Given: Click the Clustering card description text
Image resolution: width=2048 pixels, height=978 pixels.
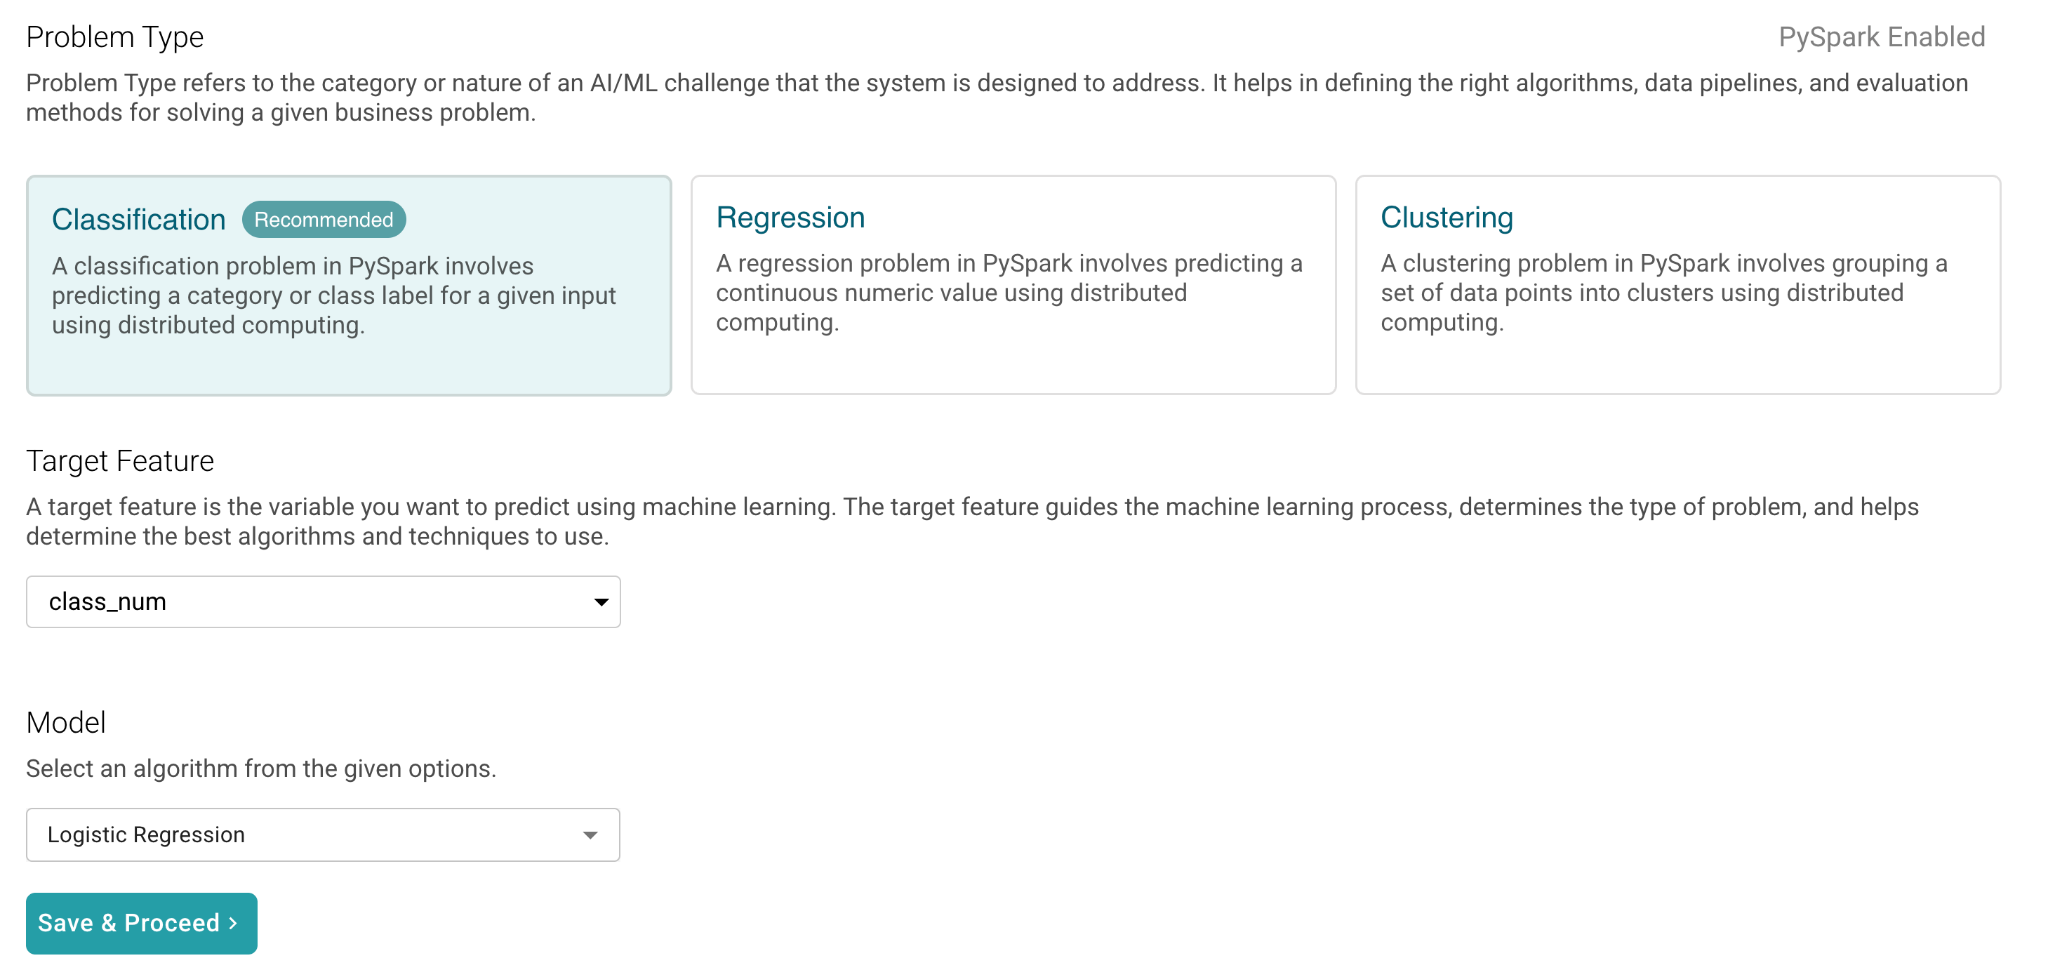Looking at the screenshot, I should coord(1663,293).
